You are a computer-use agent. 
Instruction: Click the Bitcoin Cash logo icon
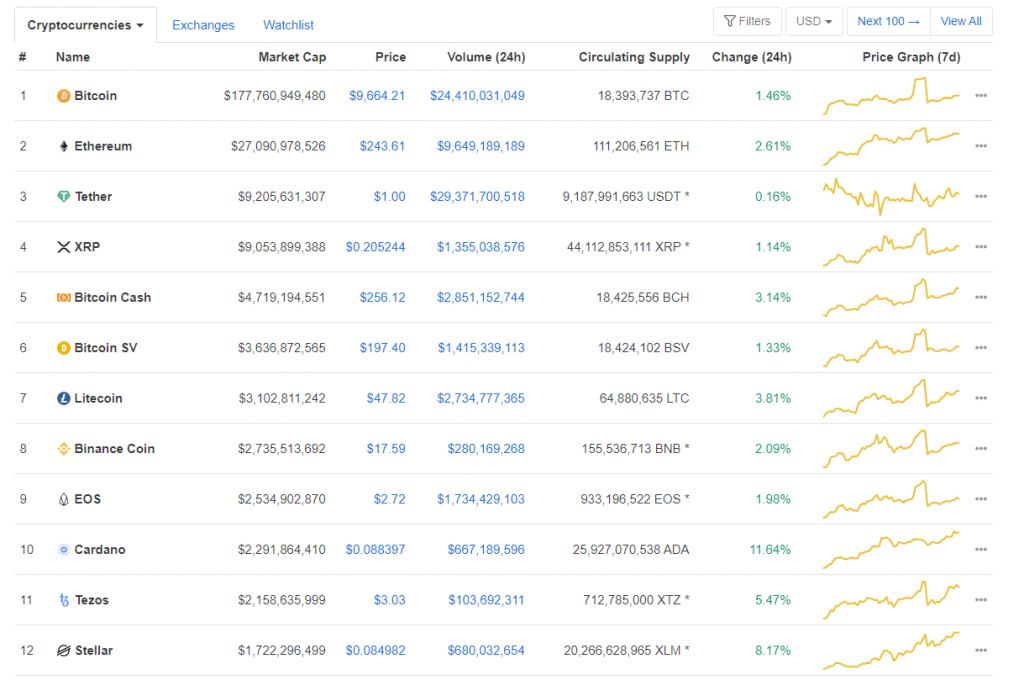[63, 297]
